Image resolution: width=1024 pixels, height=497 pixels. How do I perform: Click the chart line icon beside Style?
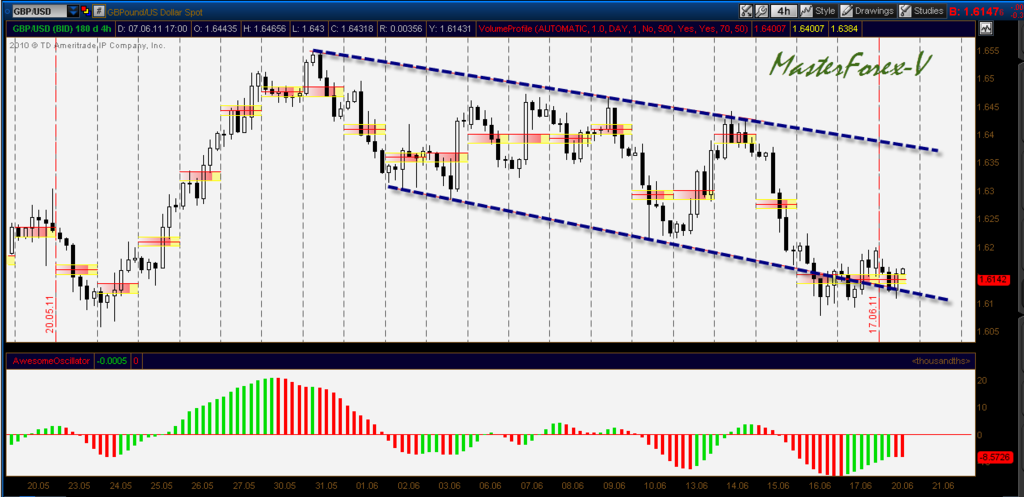(806, 11)
